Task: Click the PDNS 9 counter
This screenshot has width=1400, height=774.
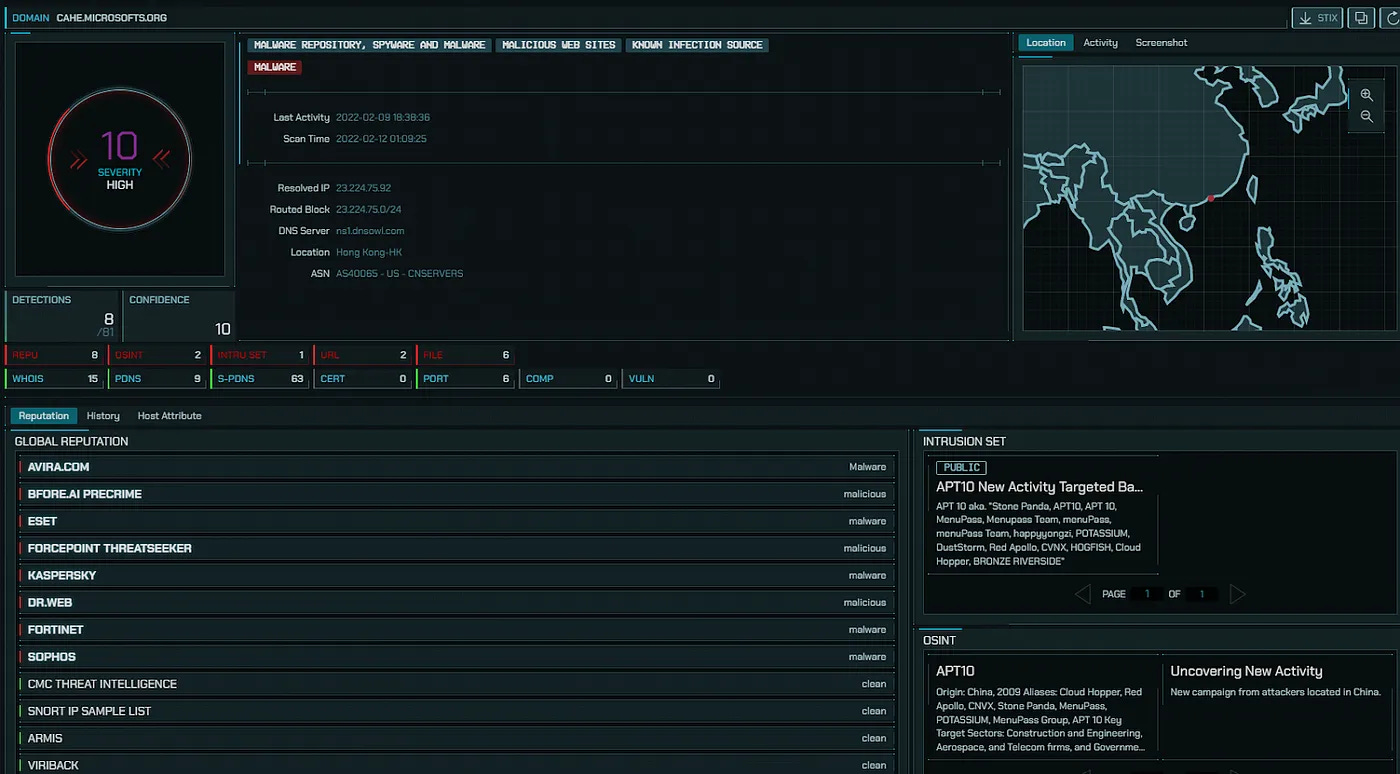Action: tap(158, 379)
